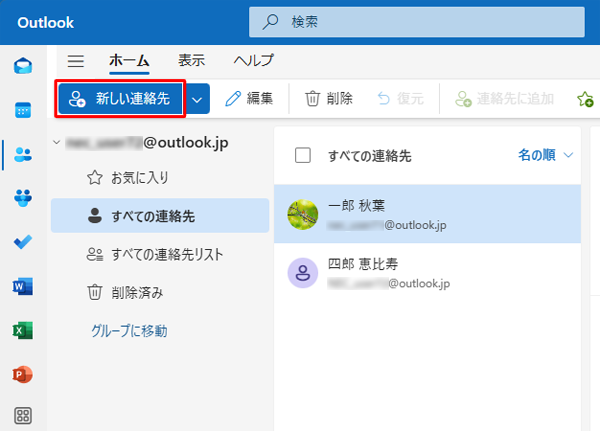Open Mail from the left app rail
600x431 pixels.
click(23, 66)
